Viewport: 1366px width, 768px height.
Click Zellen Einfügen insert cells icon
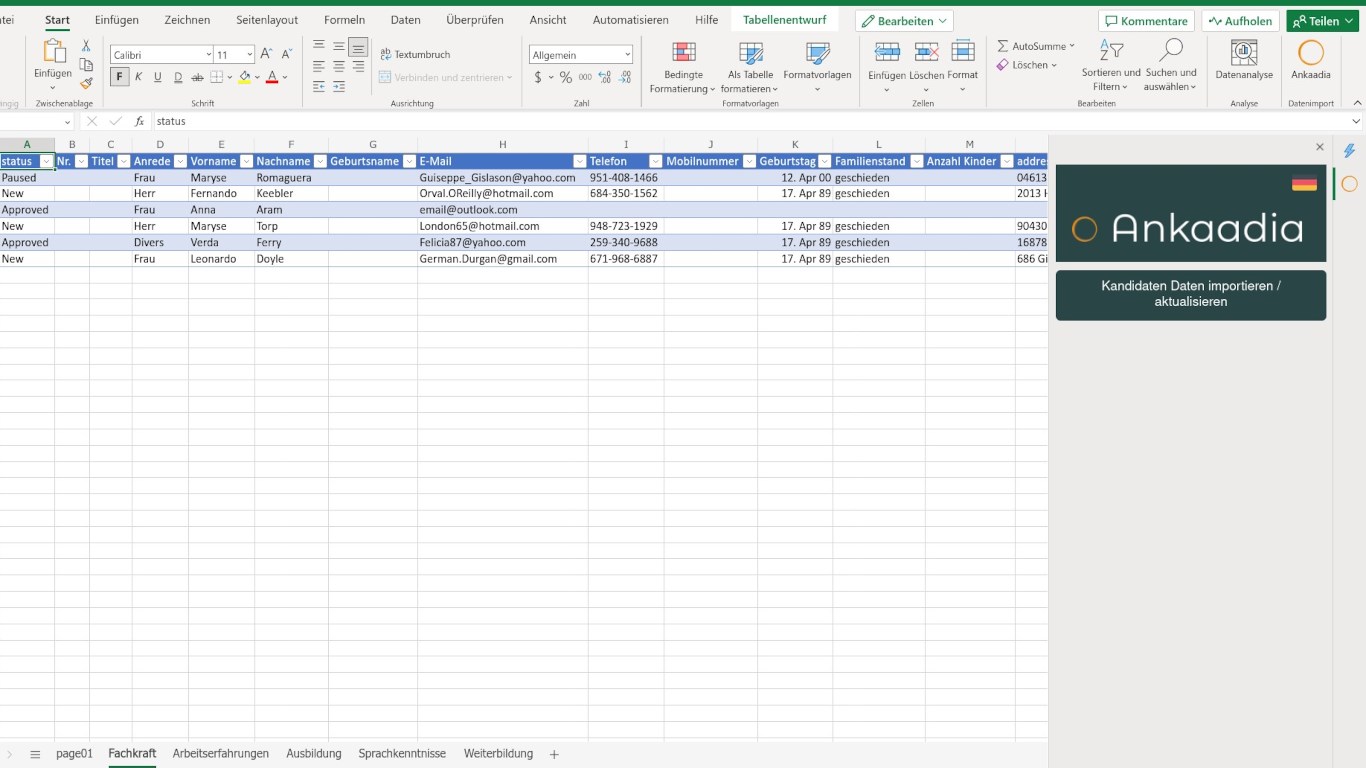(886, 67)
